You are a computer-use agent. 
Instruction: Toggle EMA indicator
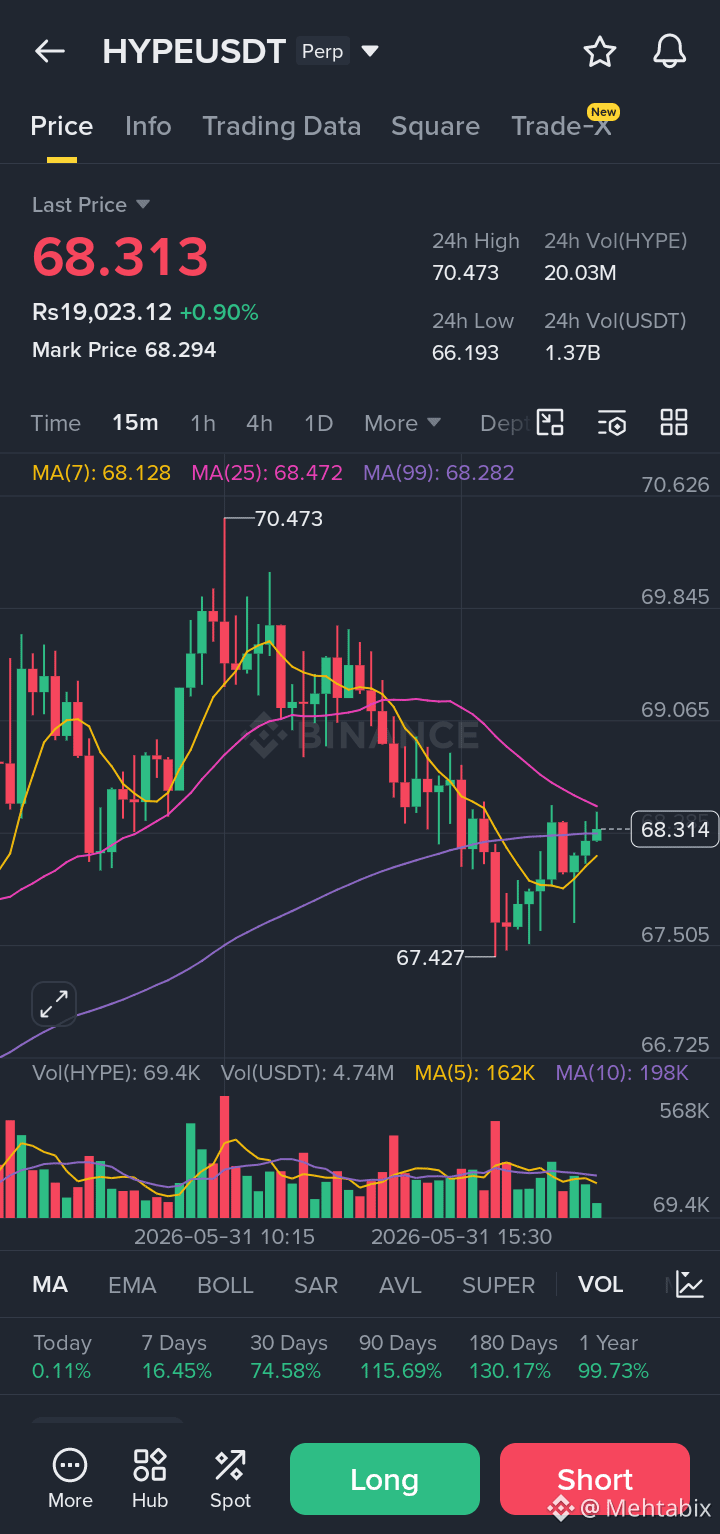coord(132,1285)
